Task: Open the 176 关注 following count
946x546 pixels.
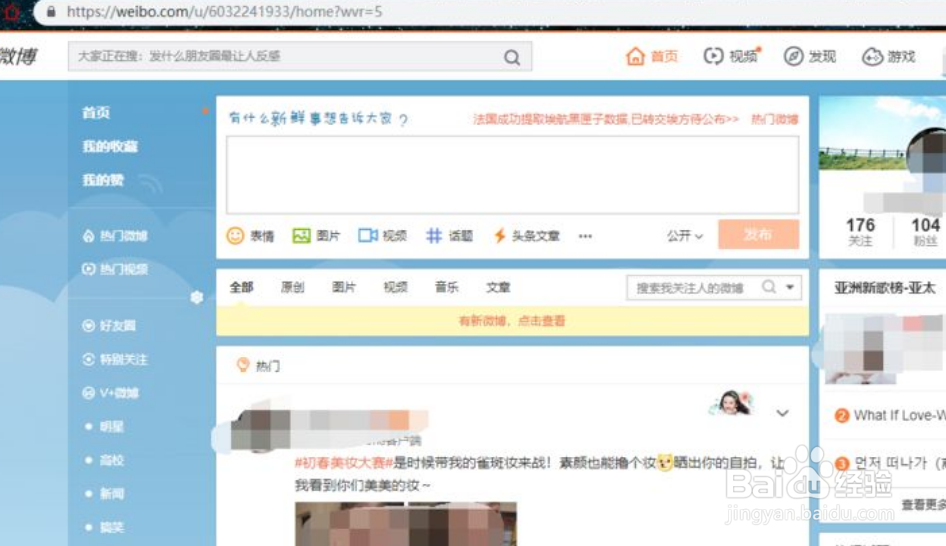Action: [x=860, y=232]
